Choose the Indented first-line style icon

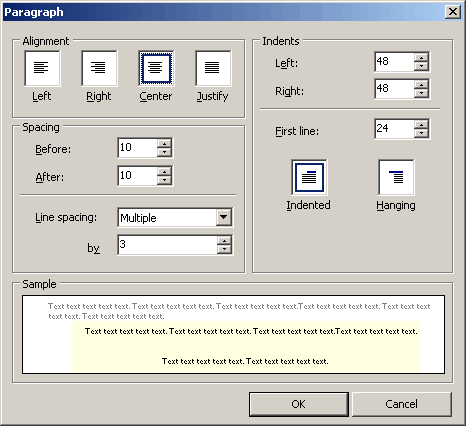(309, 177)
